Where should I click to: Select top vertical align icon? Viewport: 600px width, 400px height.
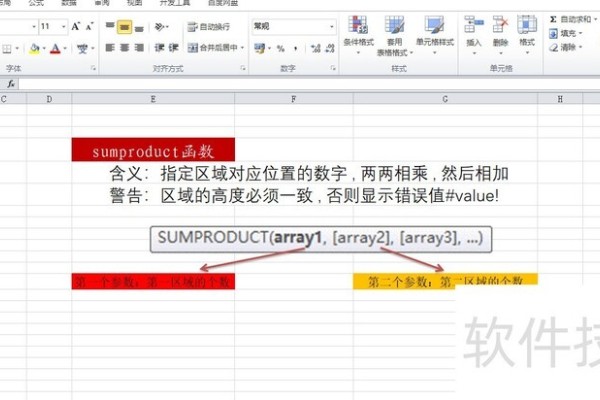pos(110,26)
